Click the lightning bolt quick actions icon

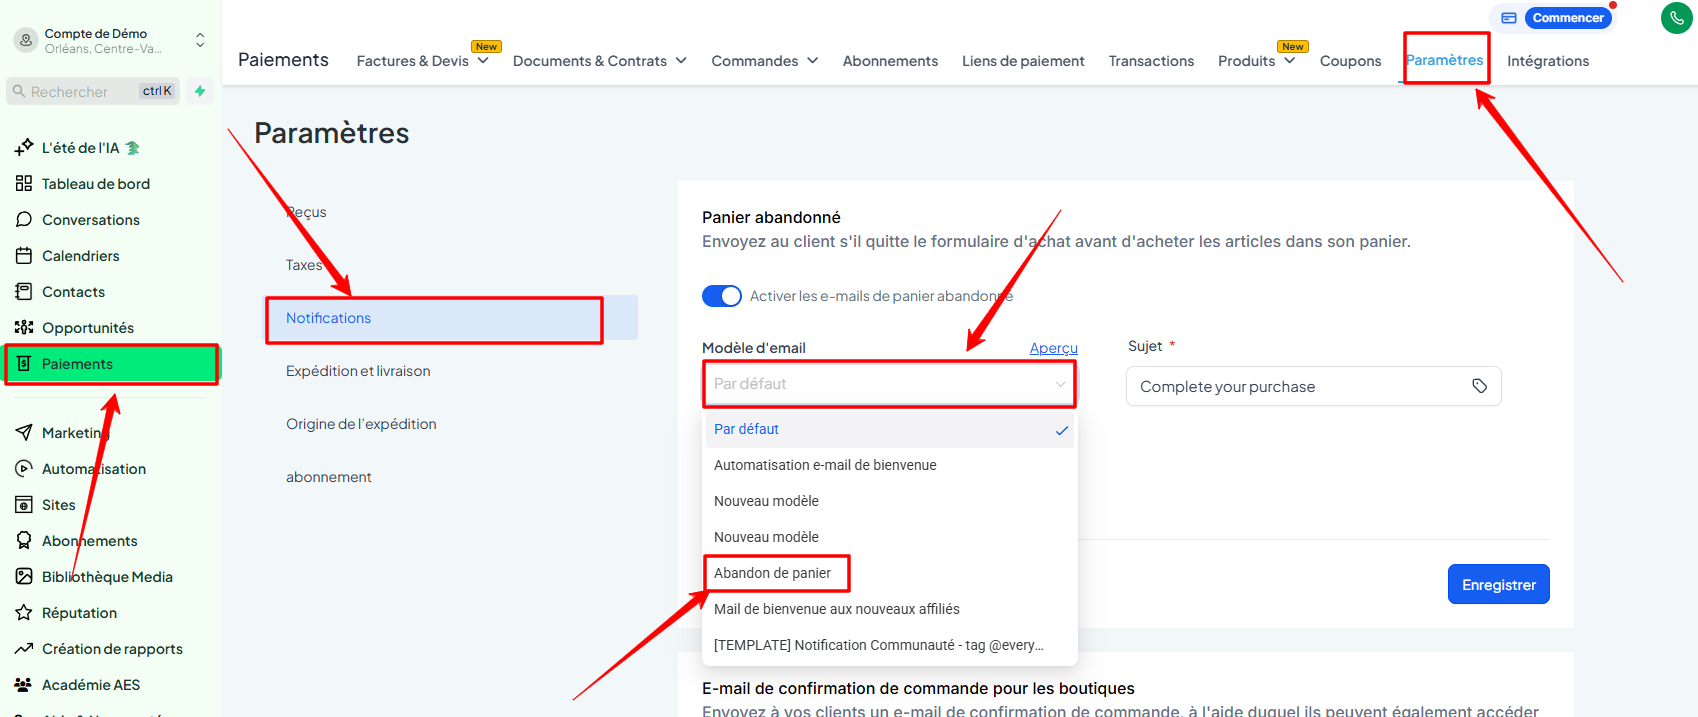200,91
